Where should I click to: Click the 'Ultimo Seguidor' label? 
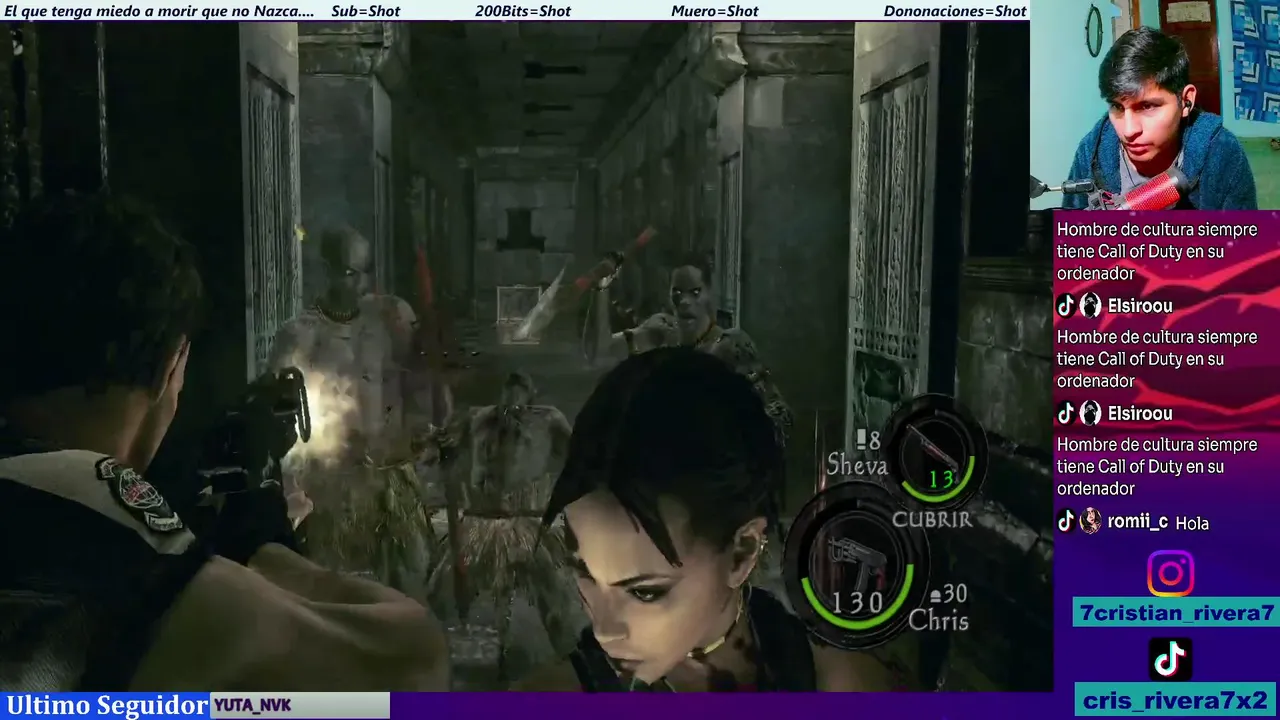(x=107, y=705)
